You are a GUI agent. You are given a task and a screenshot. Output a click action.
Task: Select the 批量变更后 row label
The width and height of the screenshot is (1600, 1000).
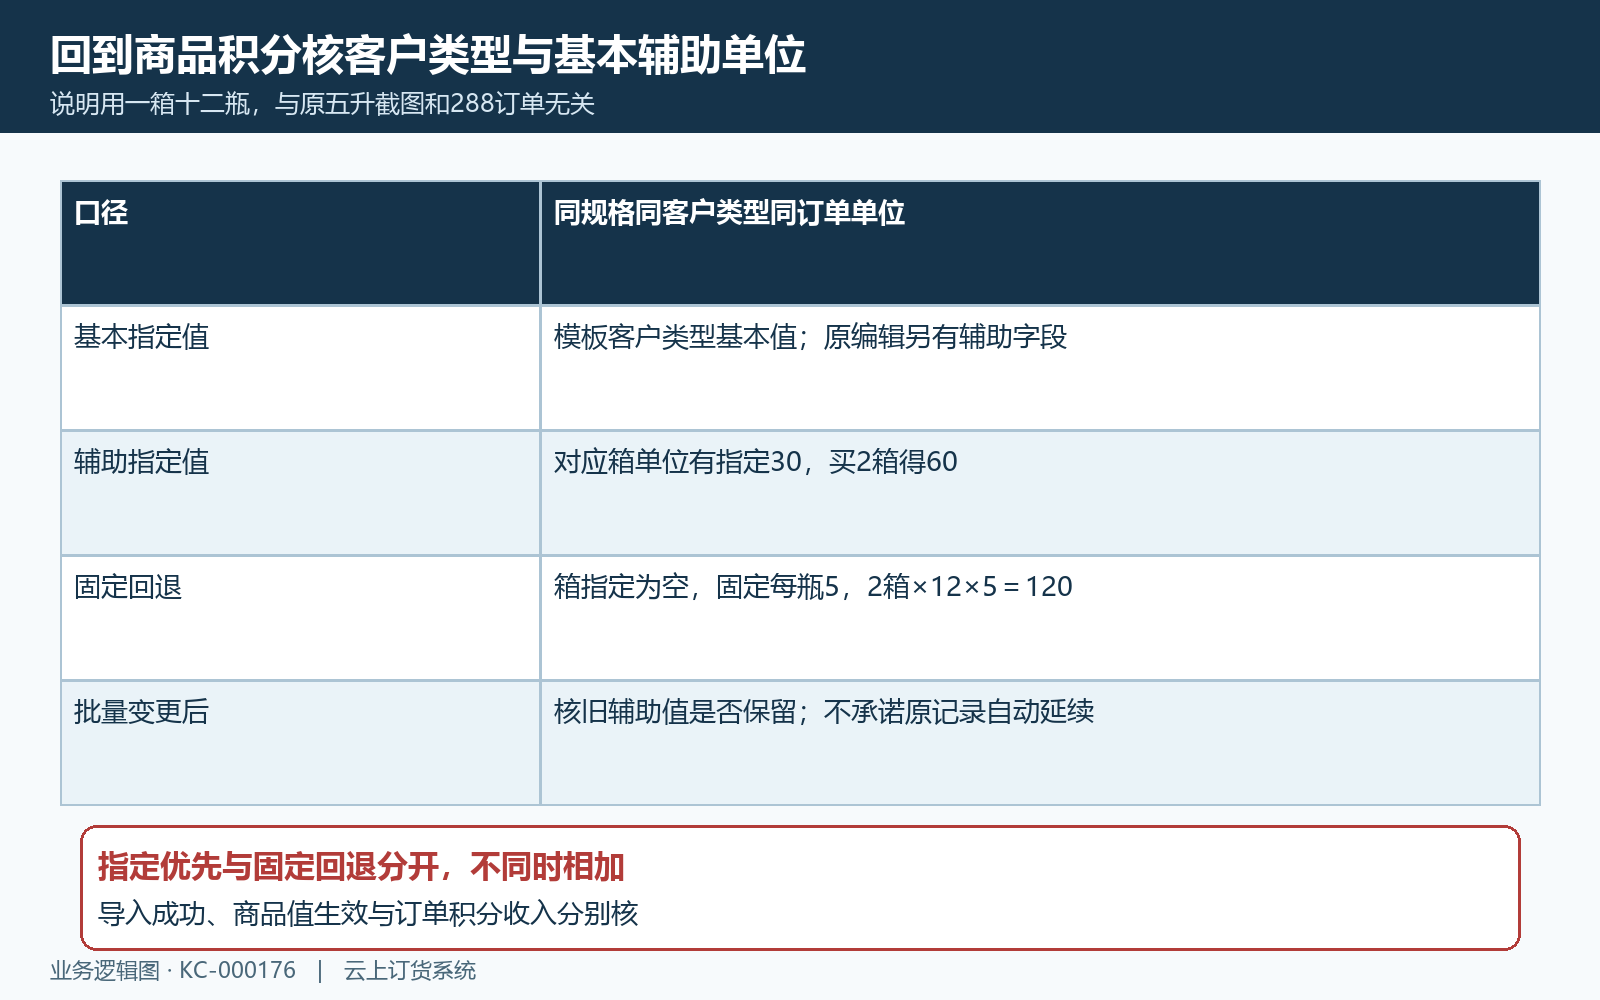pyautogui.click(x=141, y=712)
